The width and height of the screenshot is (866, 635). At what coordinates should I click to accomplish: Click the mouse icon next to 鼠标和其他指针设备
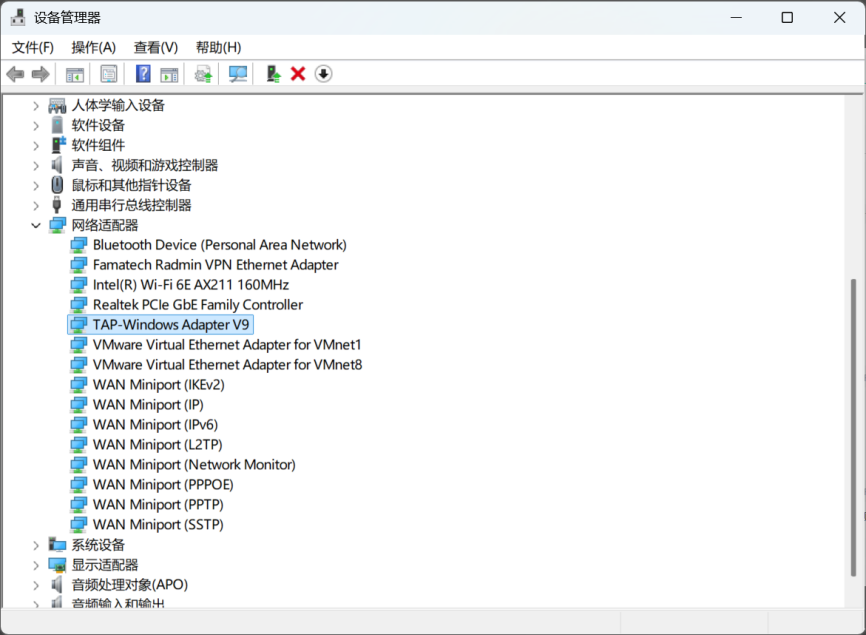[x=57, y=185]
